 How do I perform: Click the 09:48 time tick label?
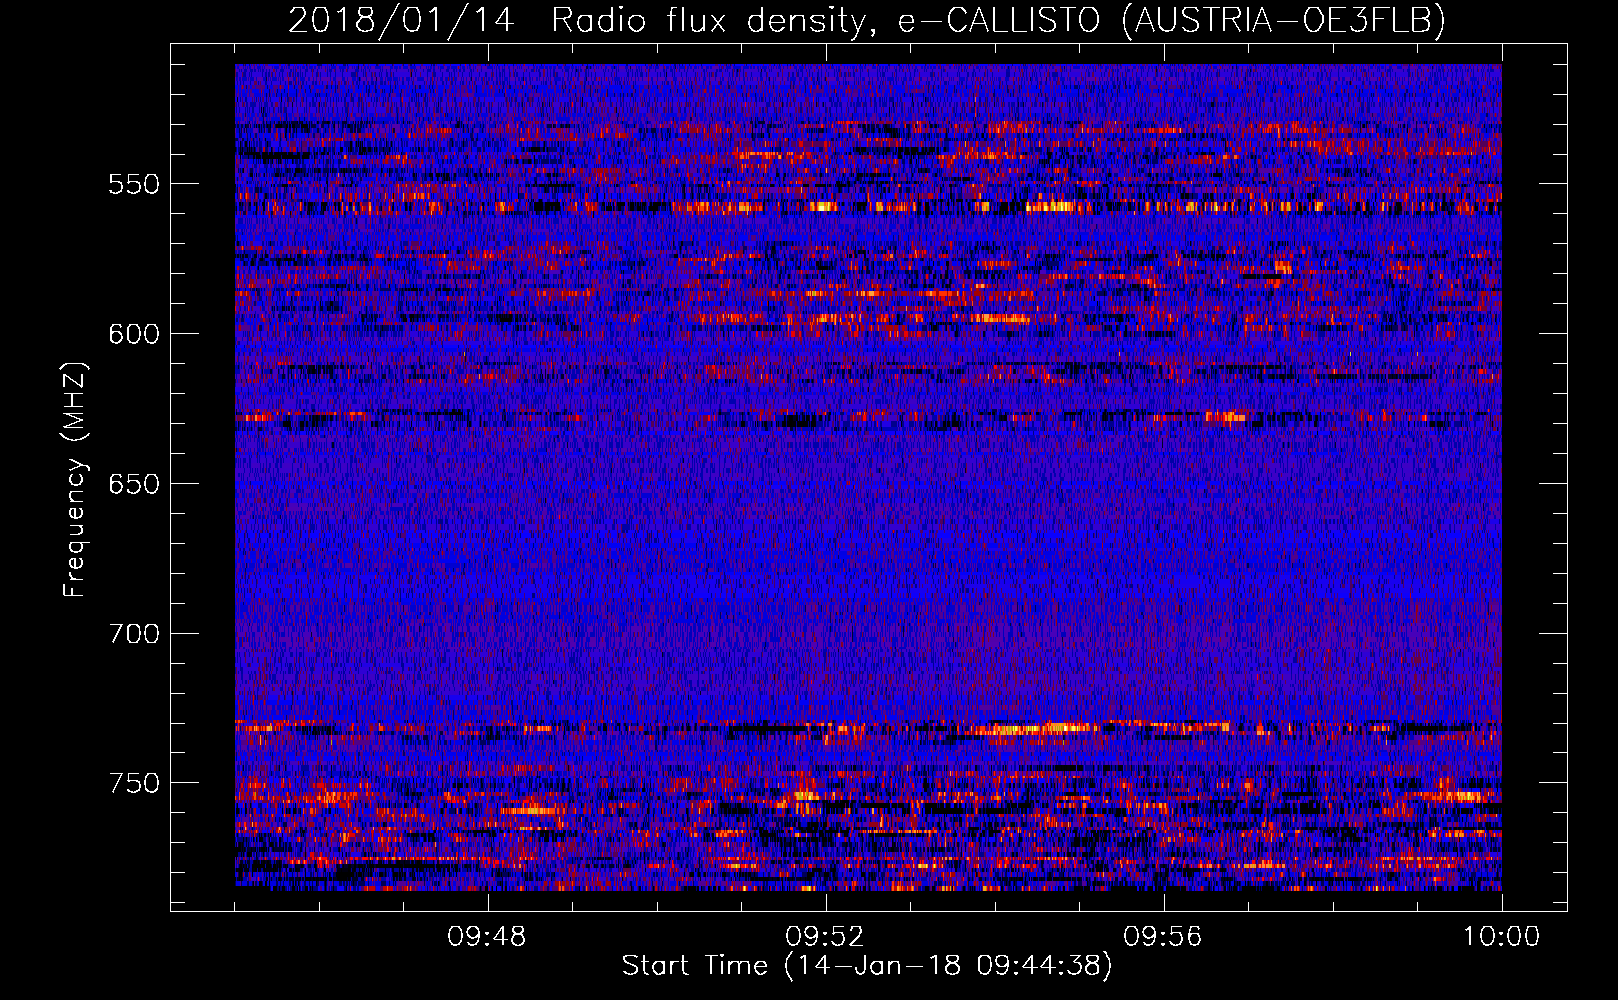[x=487, y=937]
